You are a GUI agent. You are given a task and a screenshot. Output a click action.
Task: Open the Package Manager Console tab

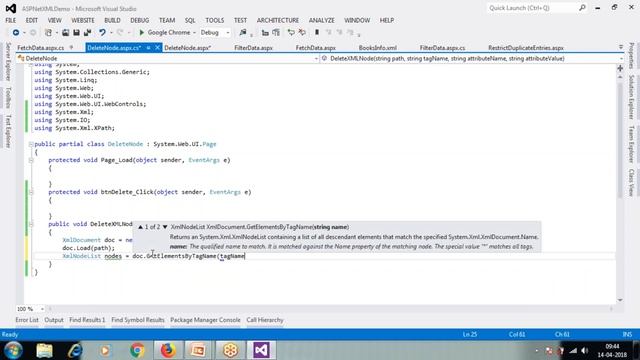pos(205,320)
